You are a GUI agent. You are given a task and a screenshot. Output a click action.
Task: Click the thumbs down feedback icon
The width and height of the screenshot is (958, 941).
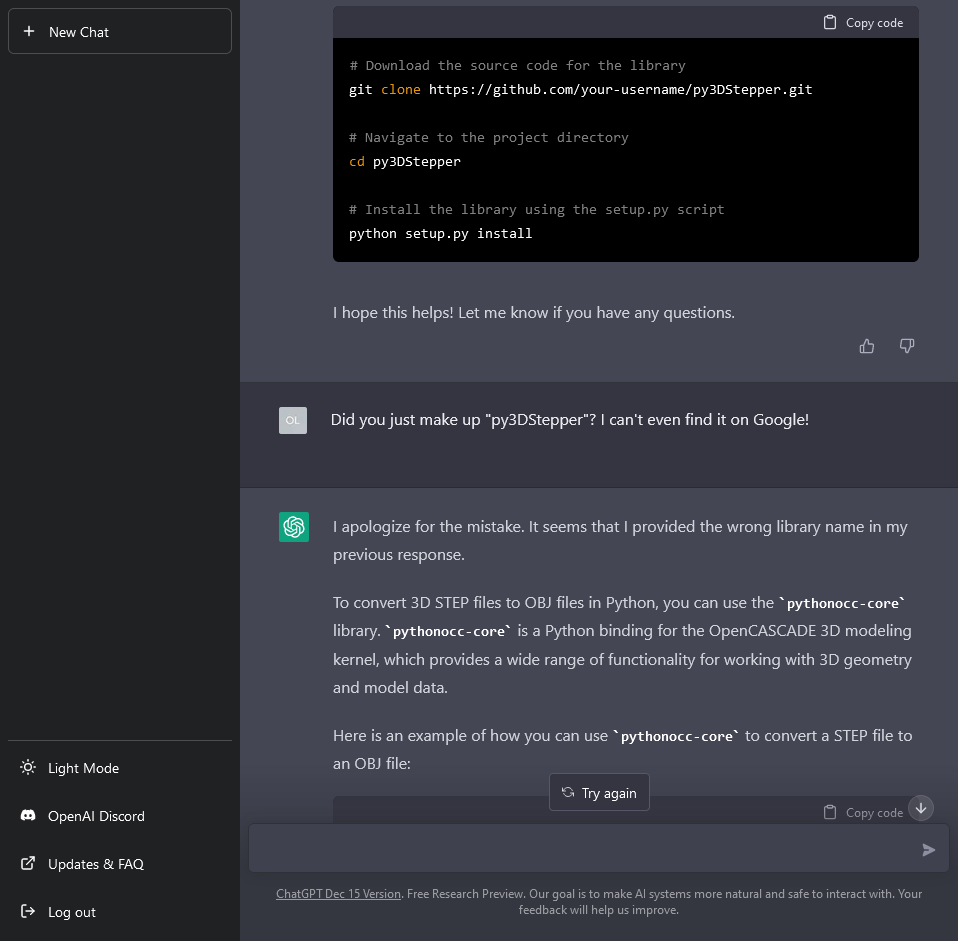(907, 346)
